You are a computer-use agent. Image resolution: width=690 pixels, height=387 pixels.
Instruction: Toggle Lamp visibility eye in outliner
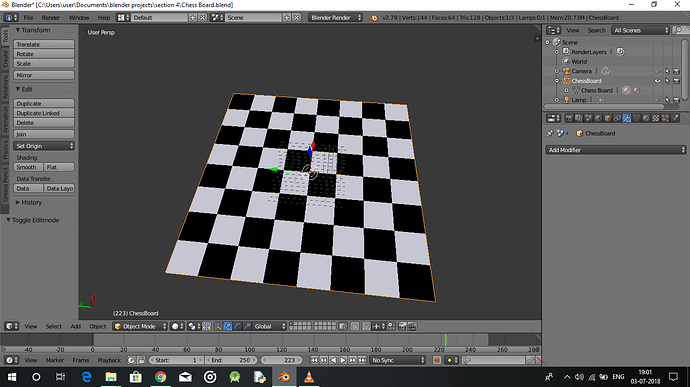point(657,100)
